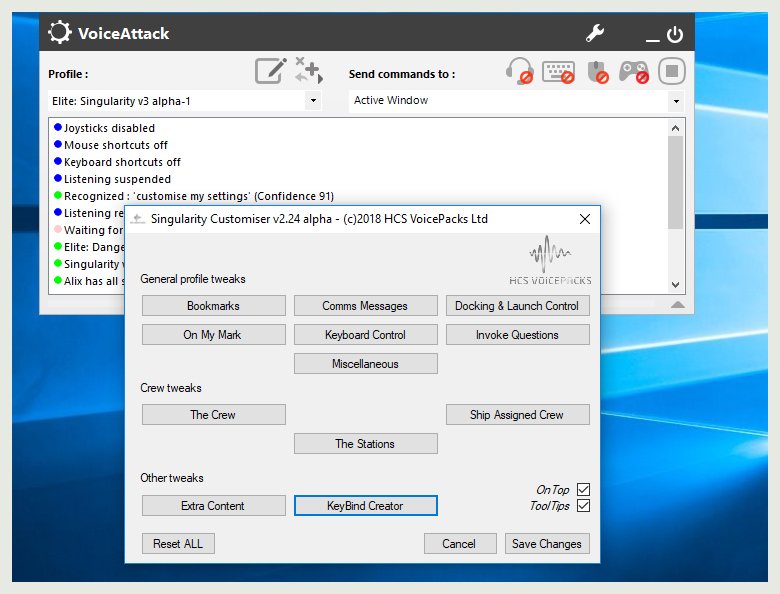The image size is (780, 594).
Task: Launch the KeyBind Creator
Action: click(365, 505)
